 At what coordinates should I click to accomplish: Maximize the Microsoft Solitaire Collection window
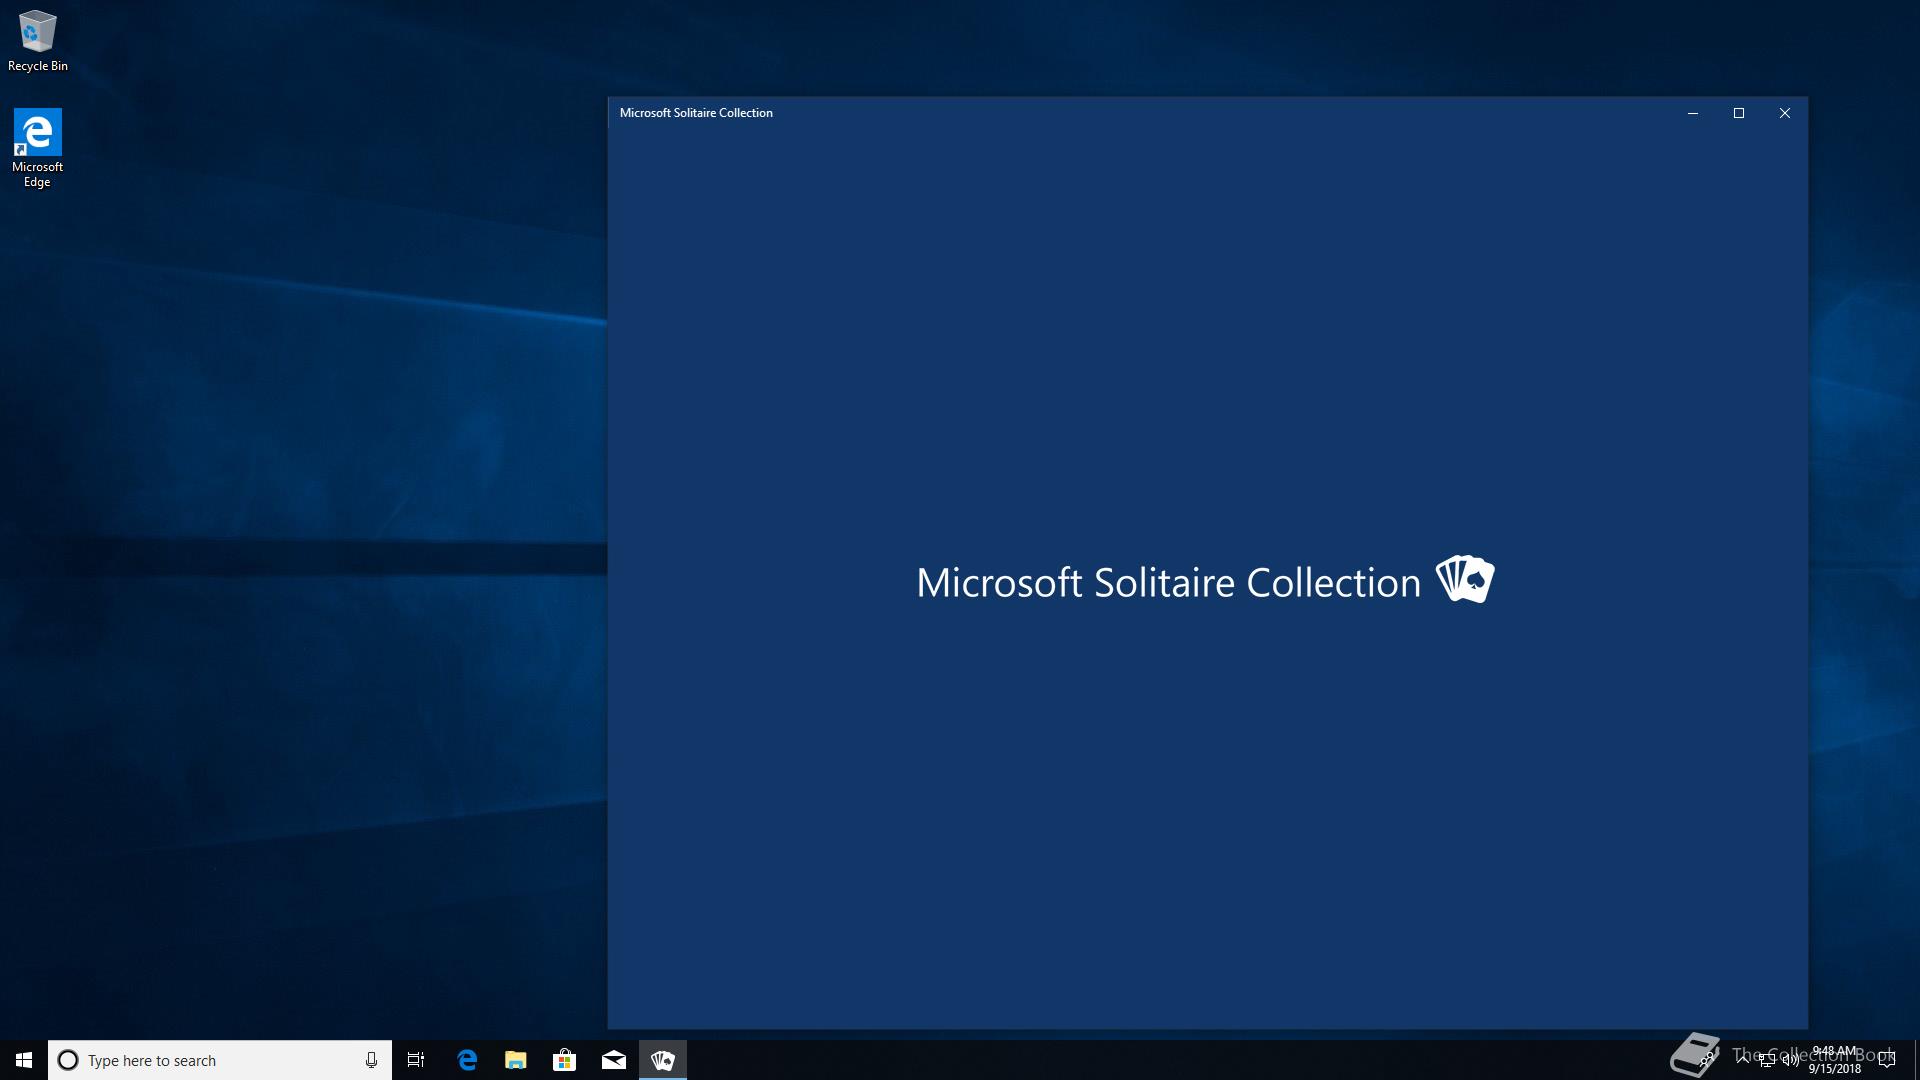[x=1739, y=113]
